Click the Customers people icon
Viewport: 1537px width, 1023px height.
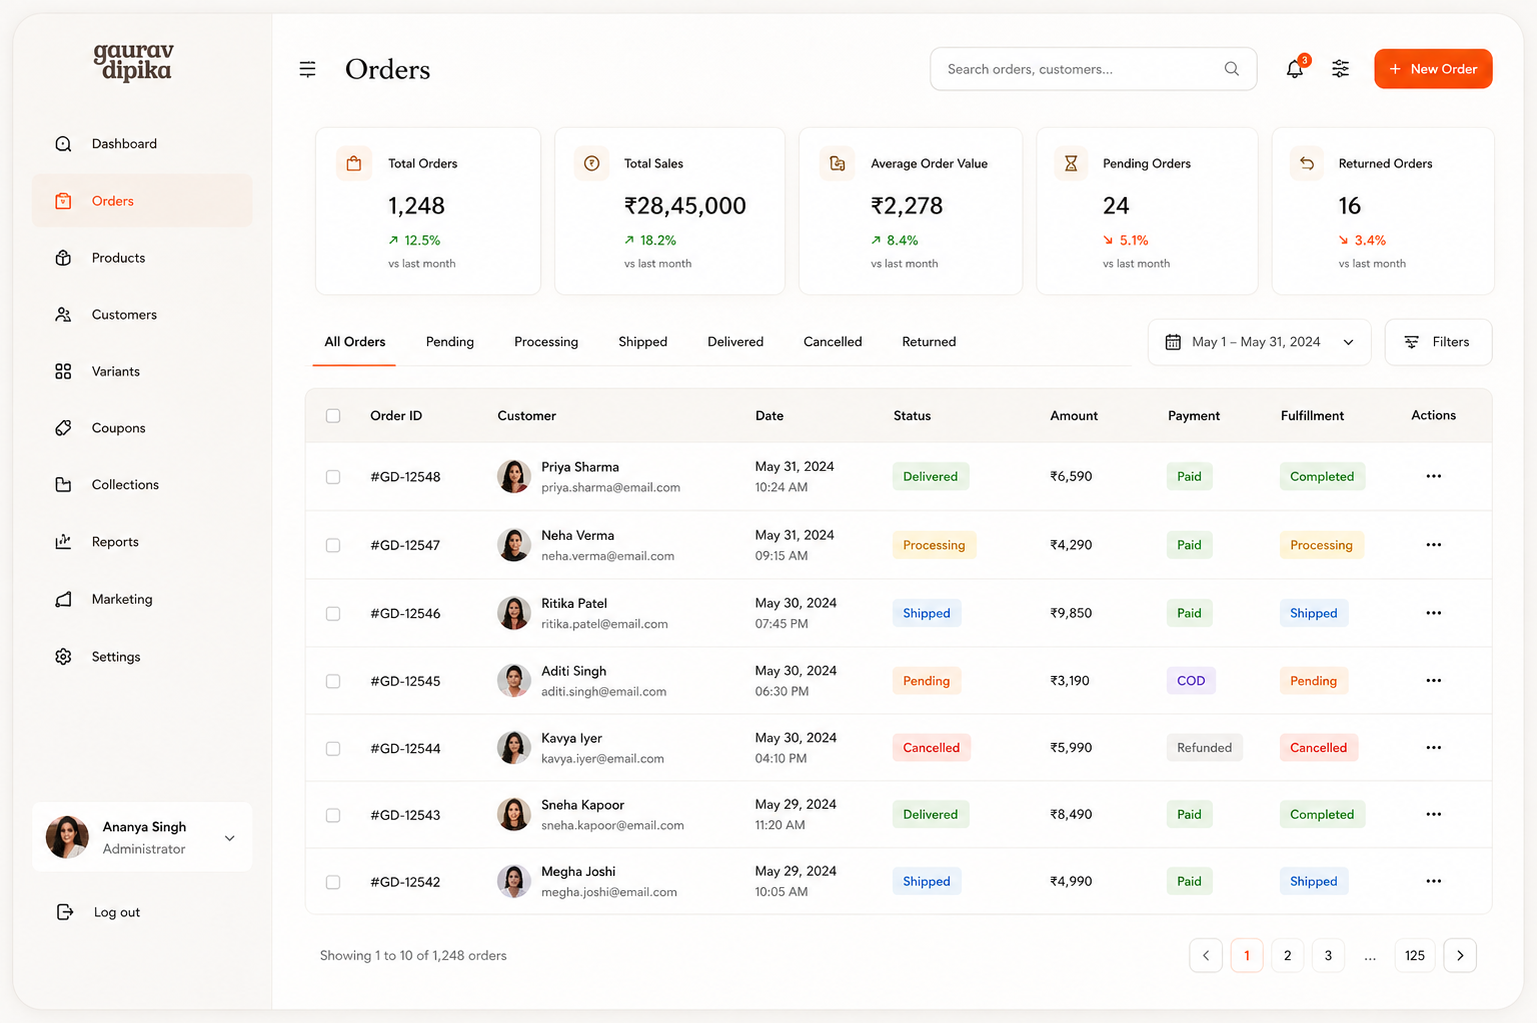point(63,315)
